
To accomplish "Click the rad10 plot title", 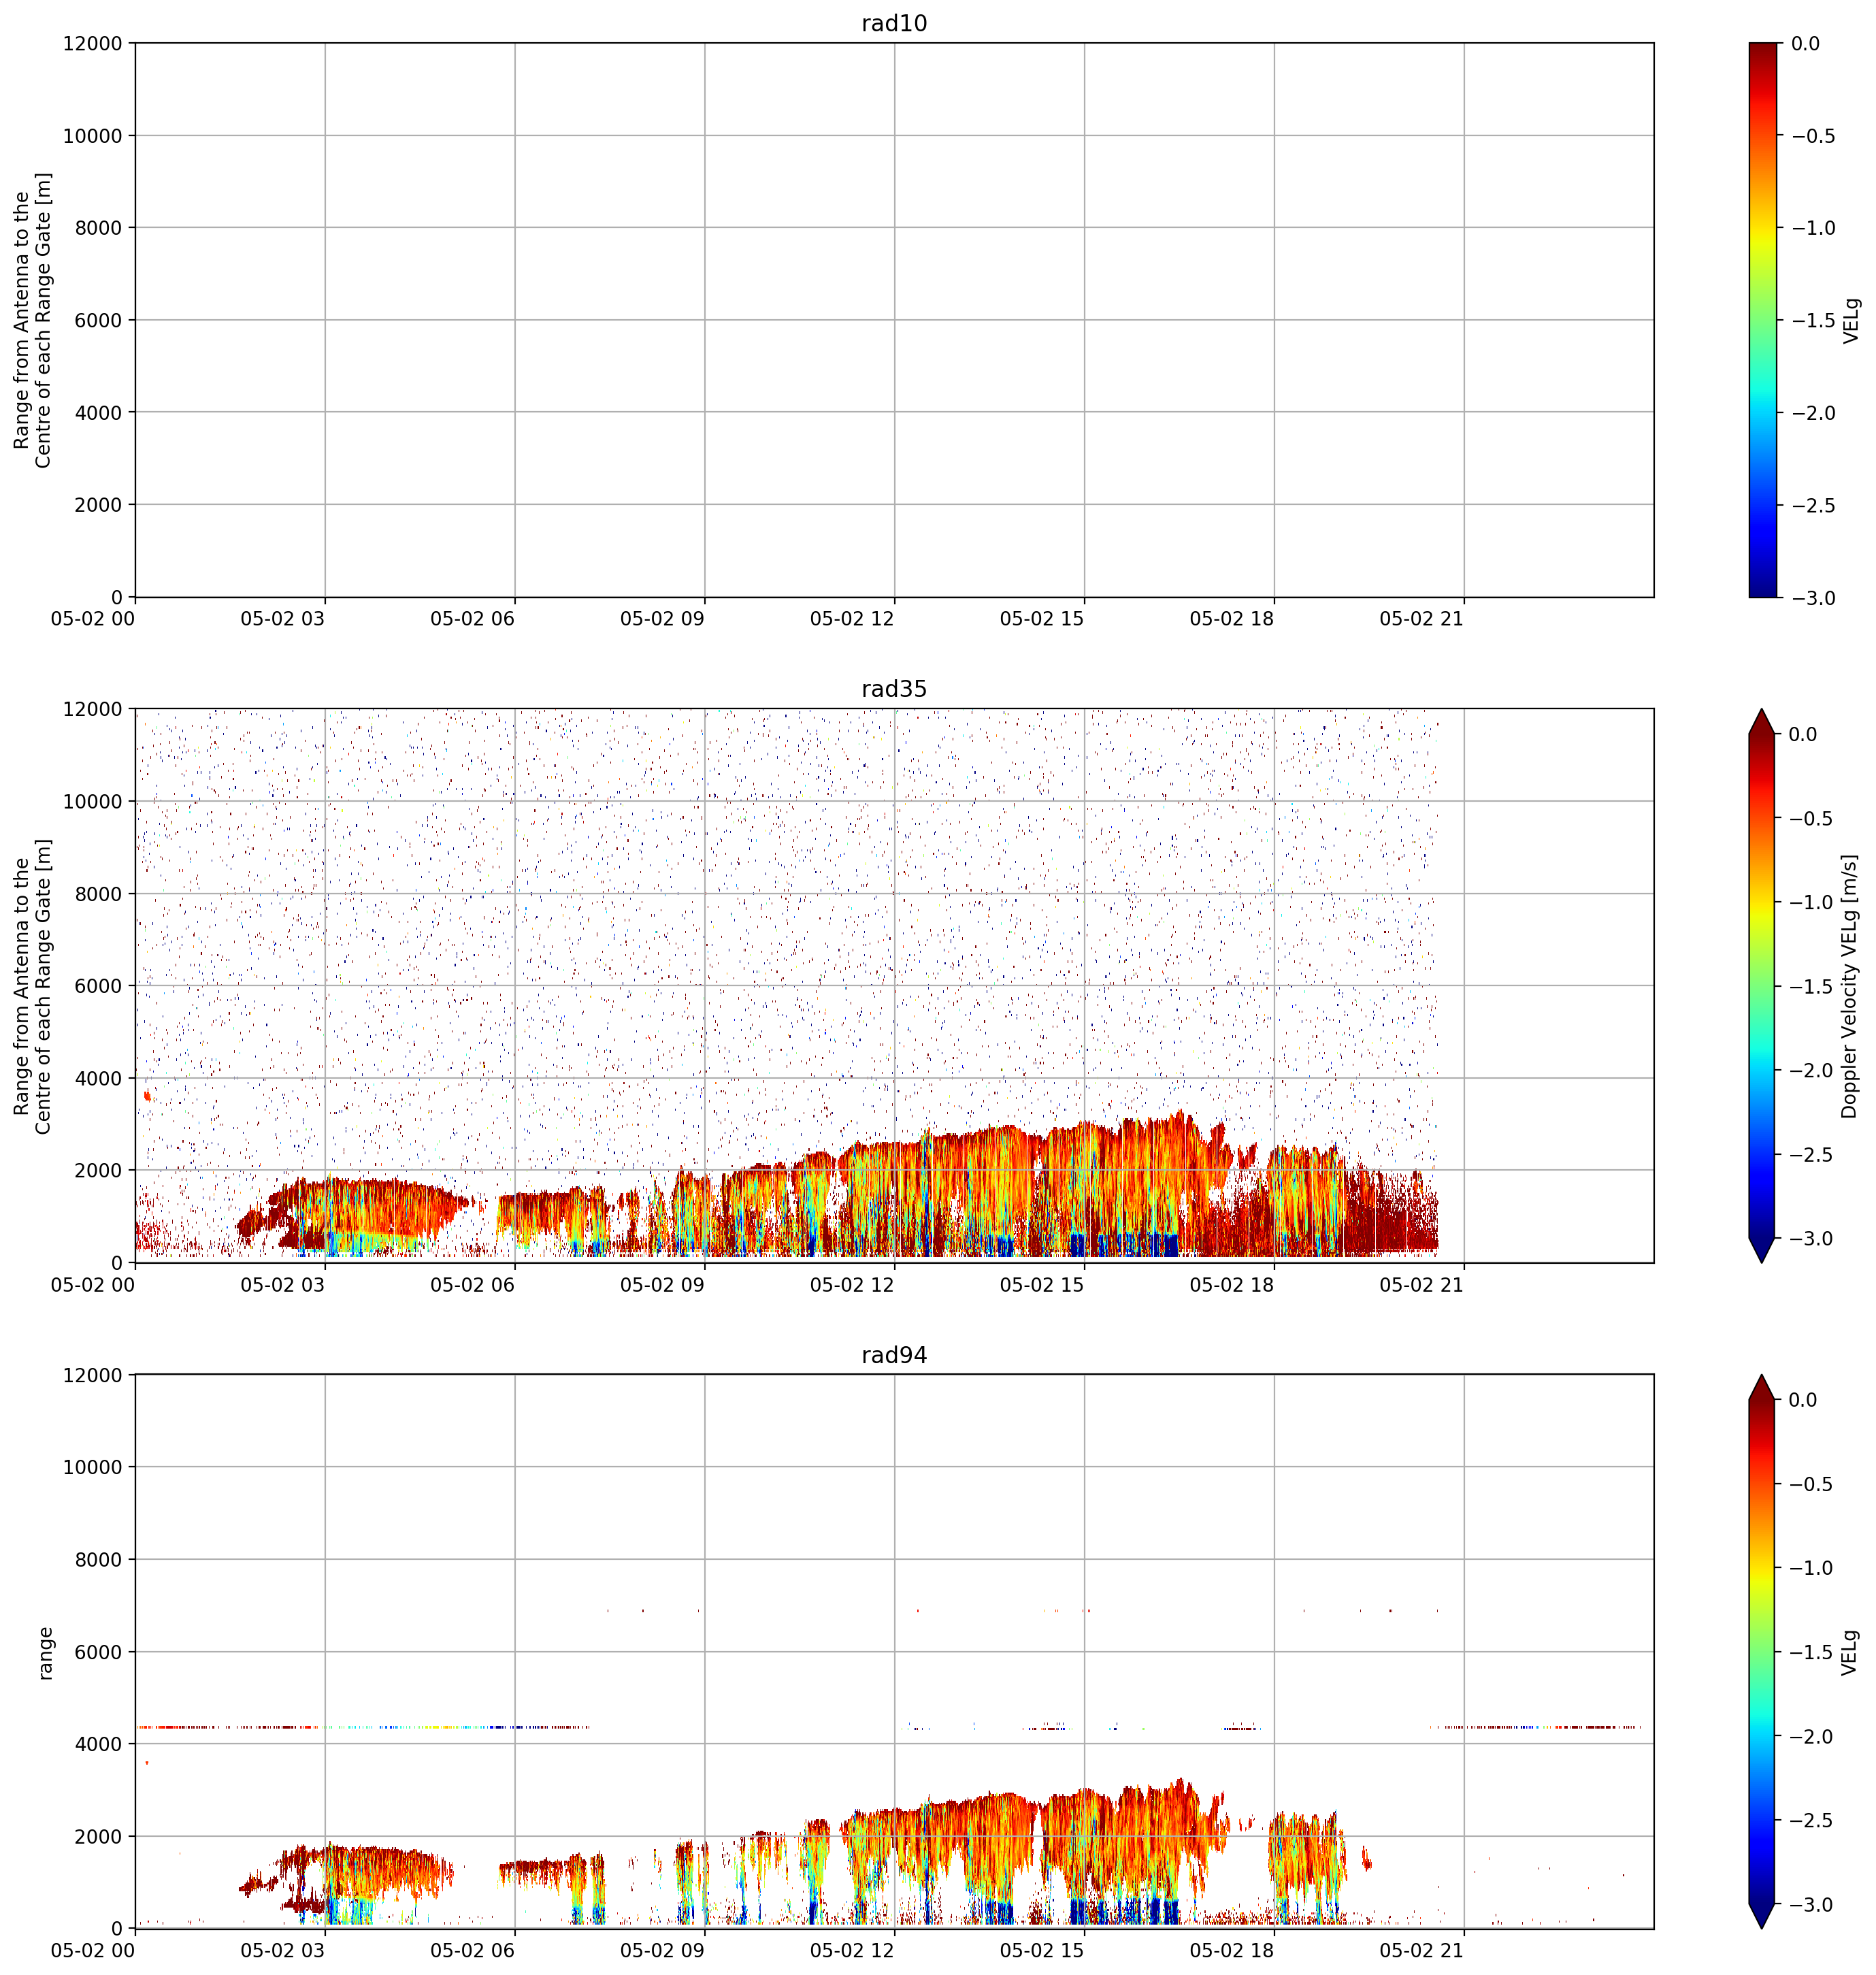I will click(894, 23).
